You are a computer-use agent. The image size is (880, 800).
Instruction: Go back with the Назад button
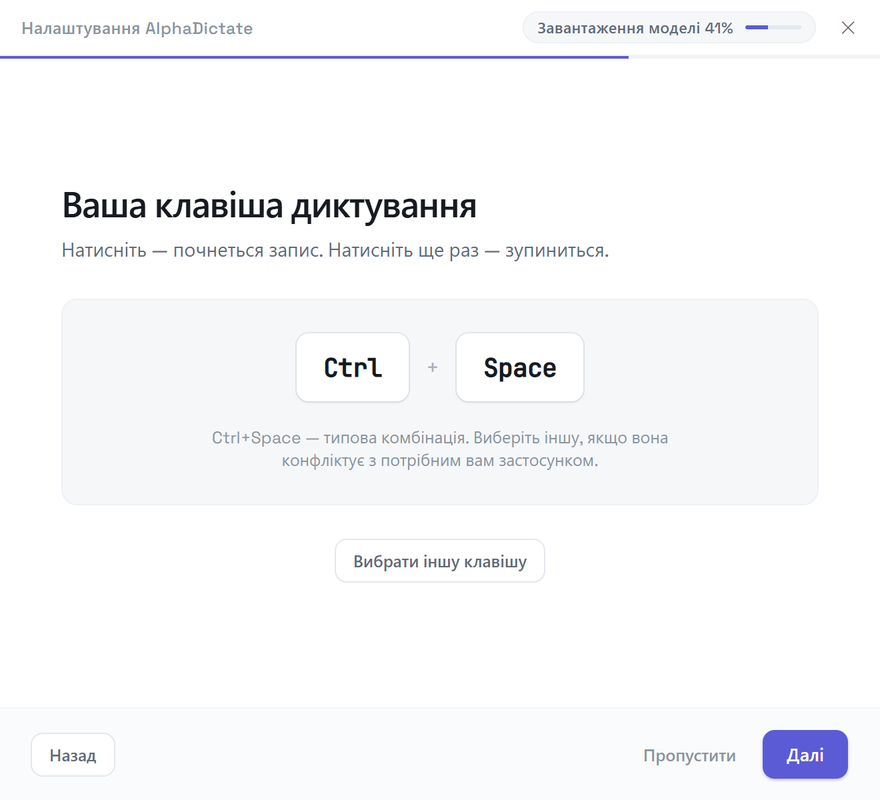tap(73, 755)
